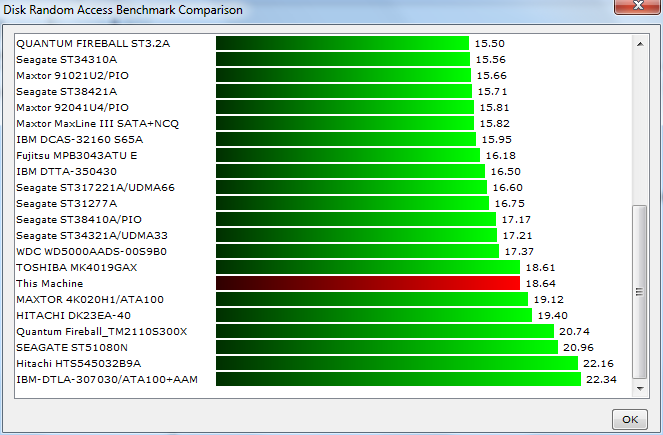
Task: Select the This Machine label
Action: coord(49,284)
